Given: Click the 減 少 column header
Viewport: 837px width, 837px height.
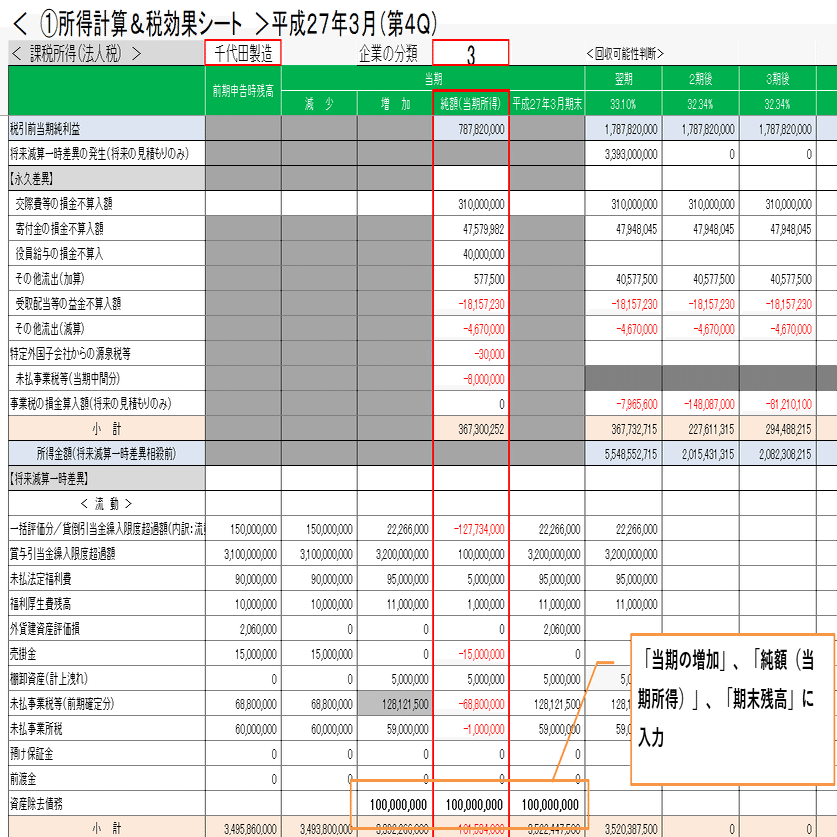Looking at the screenshot, I should point(319,104).
